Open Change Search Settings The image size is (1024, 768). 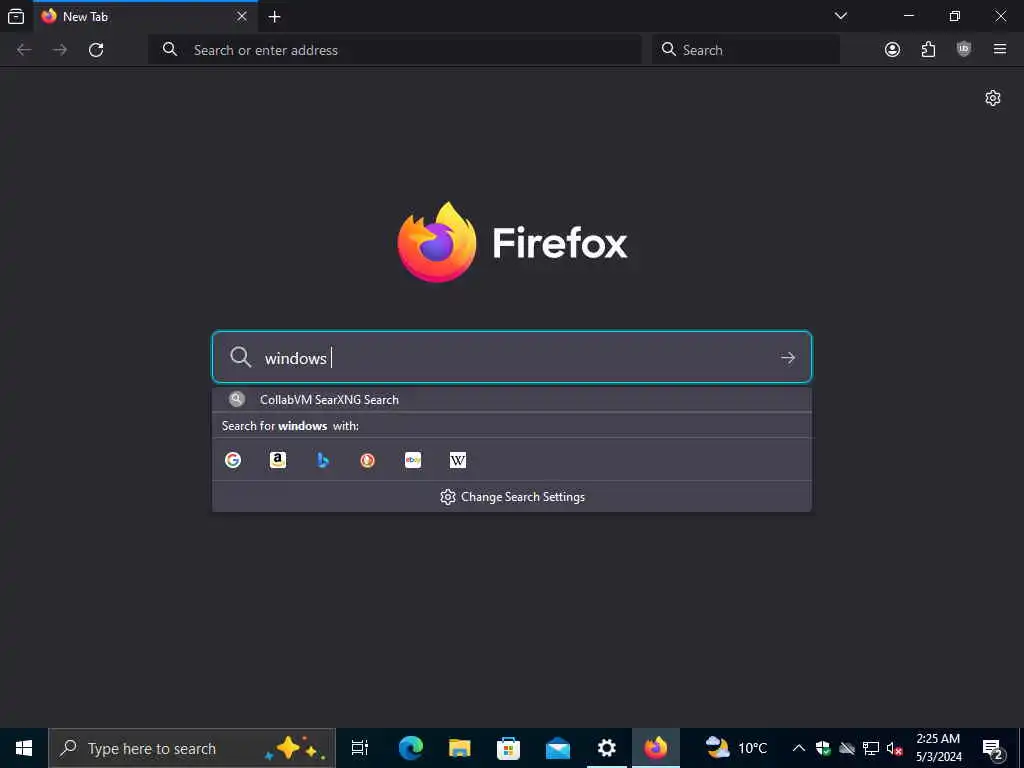513,497
